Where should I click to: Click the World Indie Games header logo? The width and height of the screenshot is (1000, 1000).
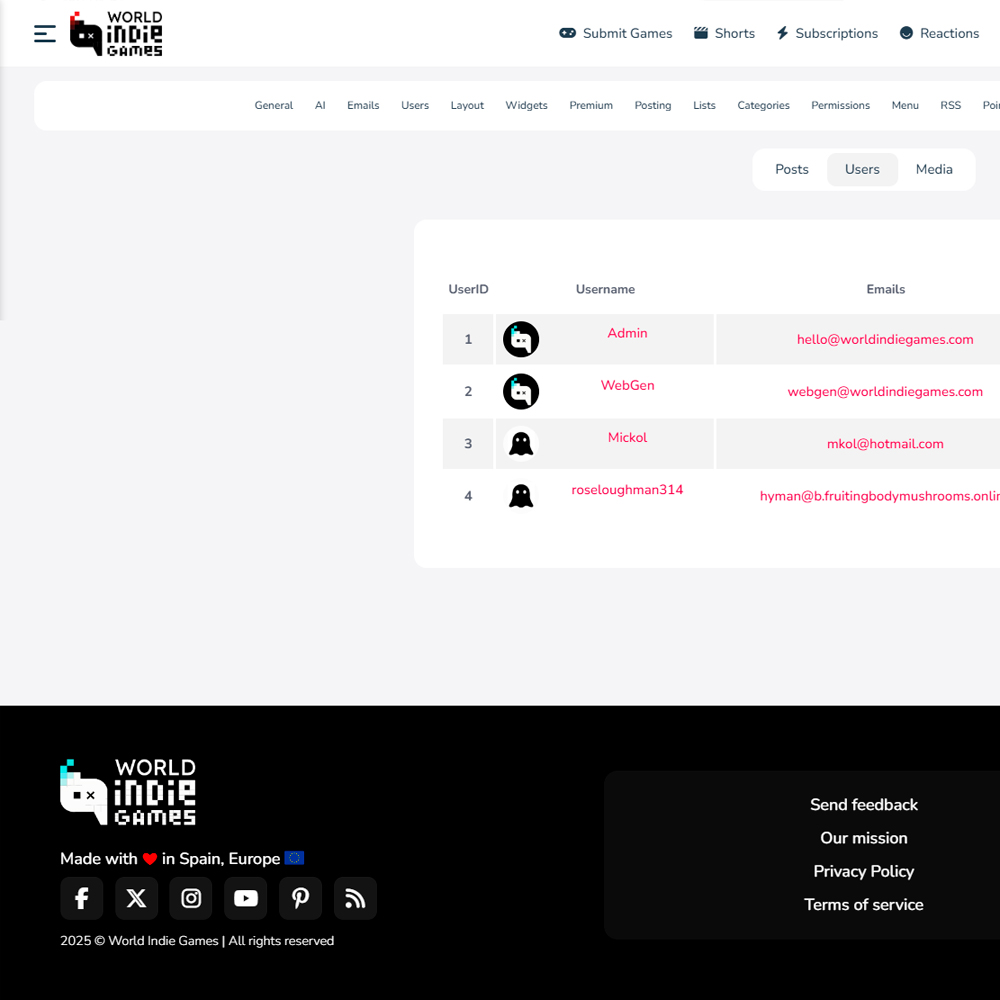(116, 34)
